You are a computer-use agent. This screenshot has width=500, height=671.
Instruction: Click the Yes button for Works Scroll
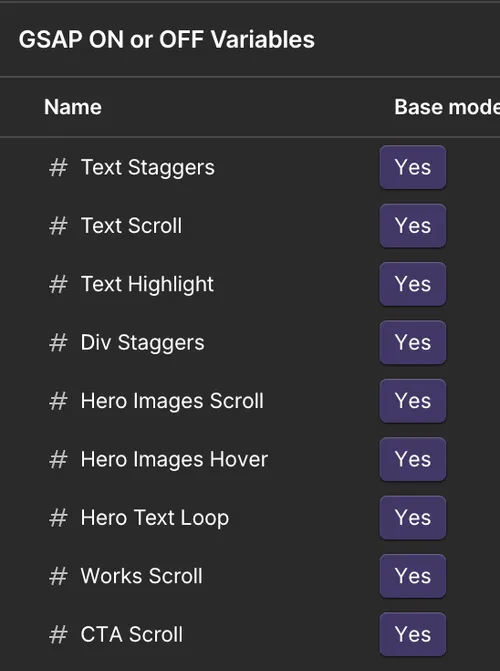point(413,576)
